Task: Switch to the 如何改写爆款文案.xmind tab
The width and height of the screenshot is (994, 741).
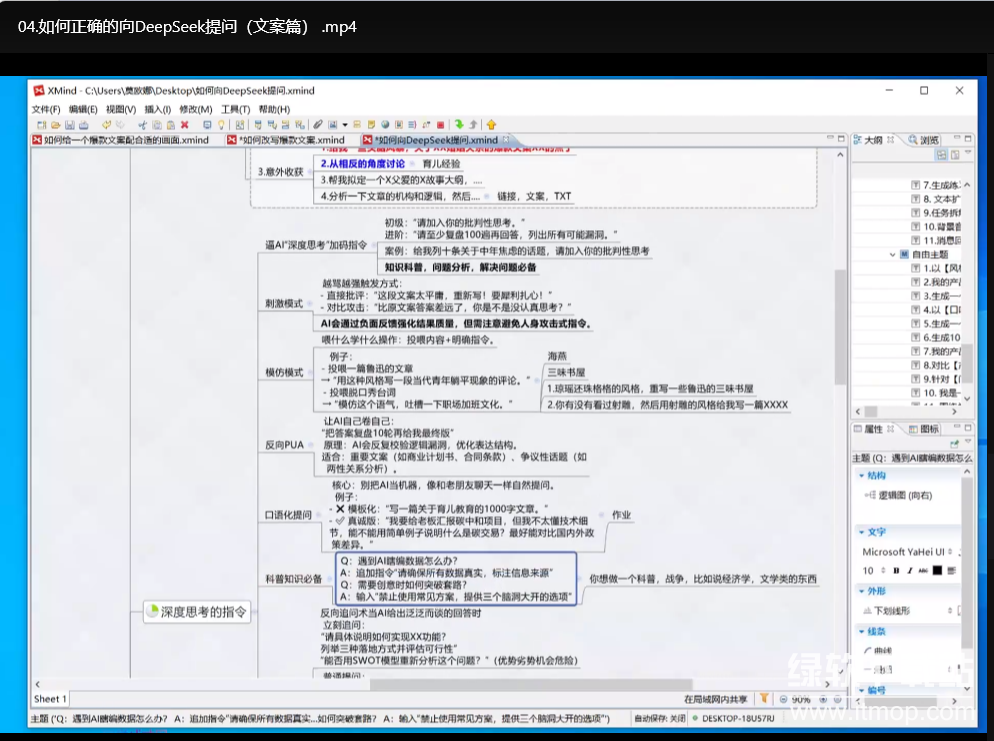Action: (x=290, y=140)
